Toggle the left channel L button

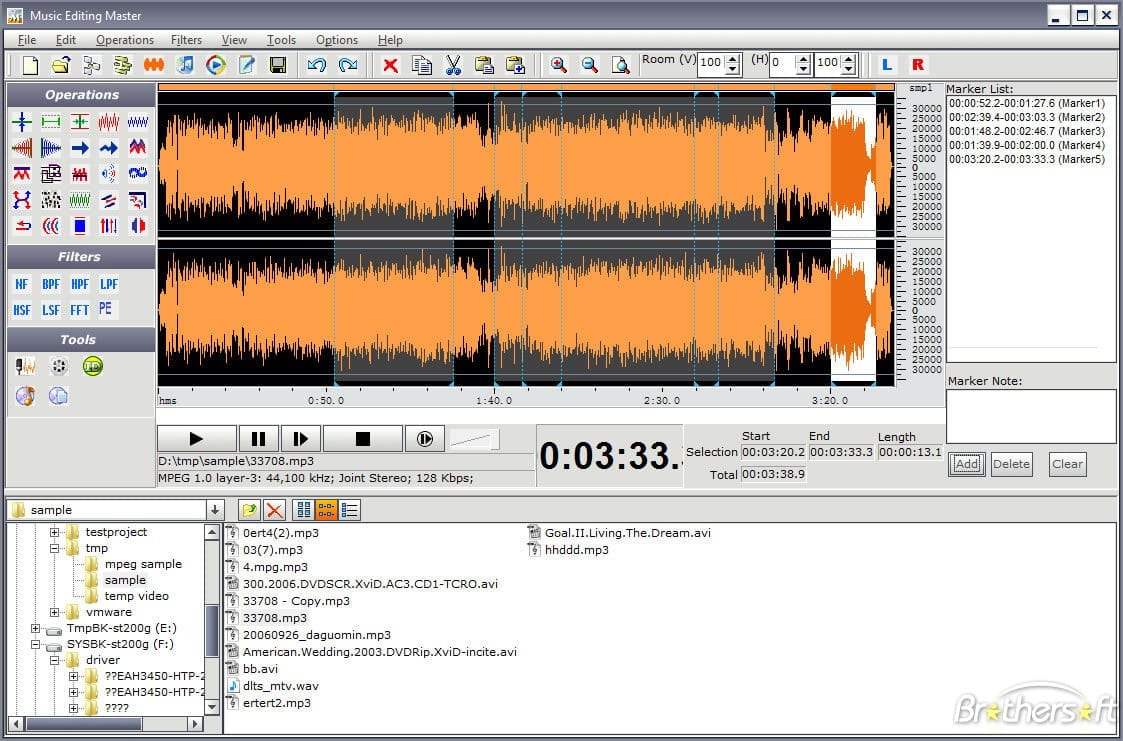[x=886, y=65]
